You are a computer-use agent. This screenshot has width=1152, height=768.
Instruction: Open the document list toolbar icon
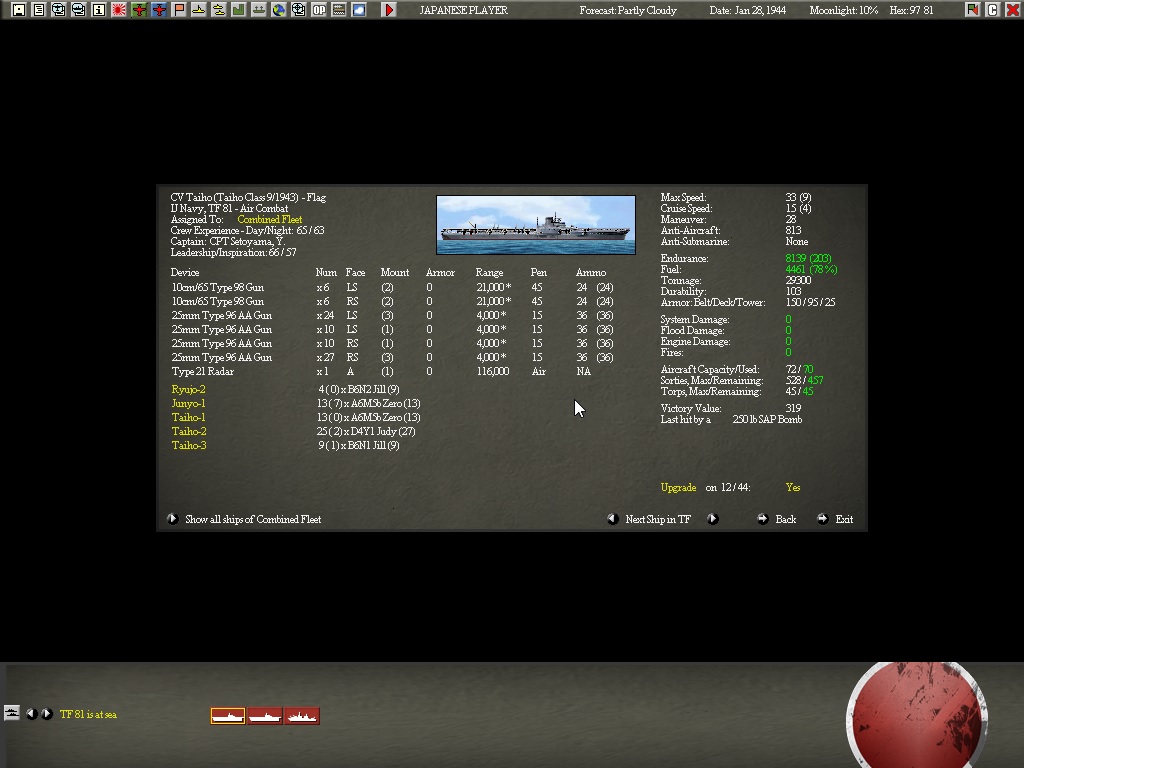click(39, 10)
